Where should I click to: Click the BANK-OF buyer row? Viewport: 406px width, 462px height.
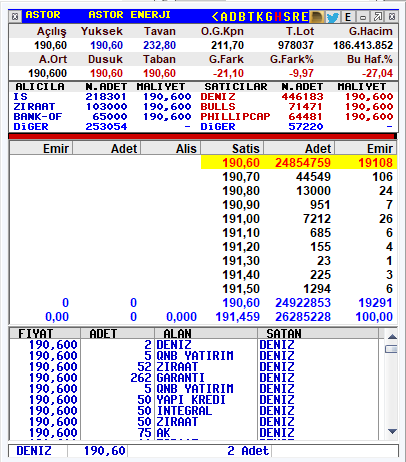[102, 117]
